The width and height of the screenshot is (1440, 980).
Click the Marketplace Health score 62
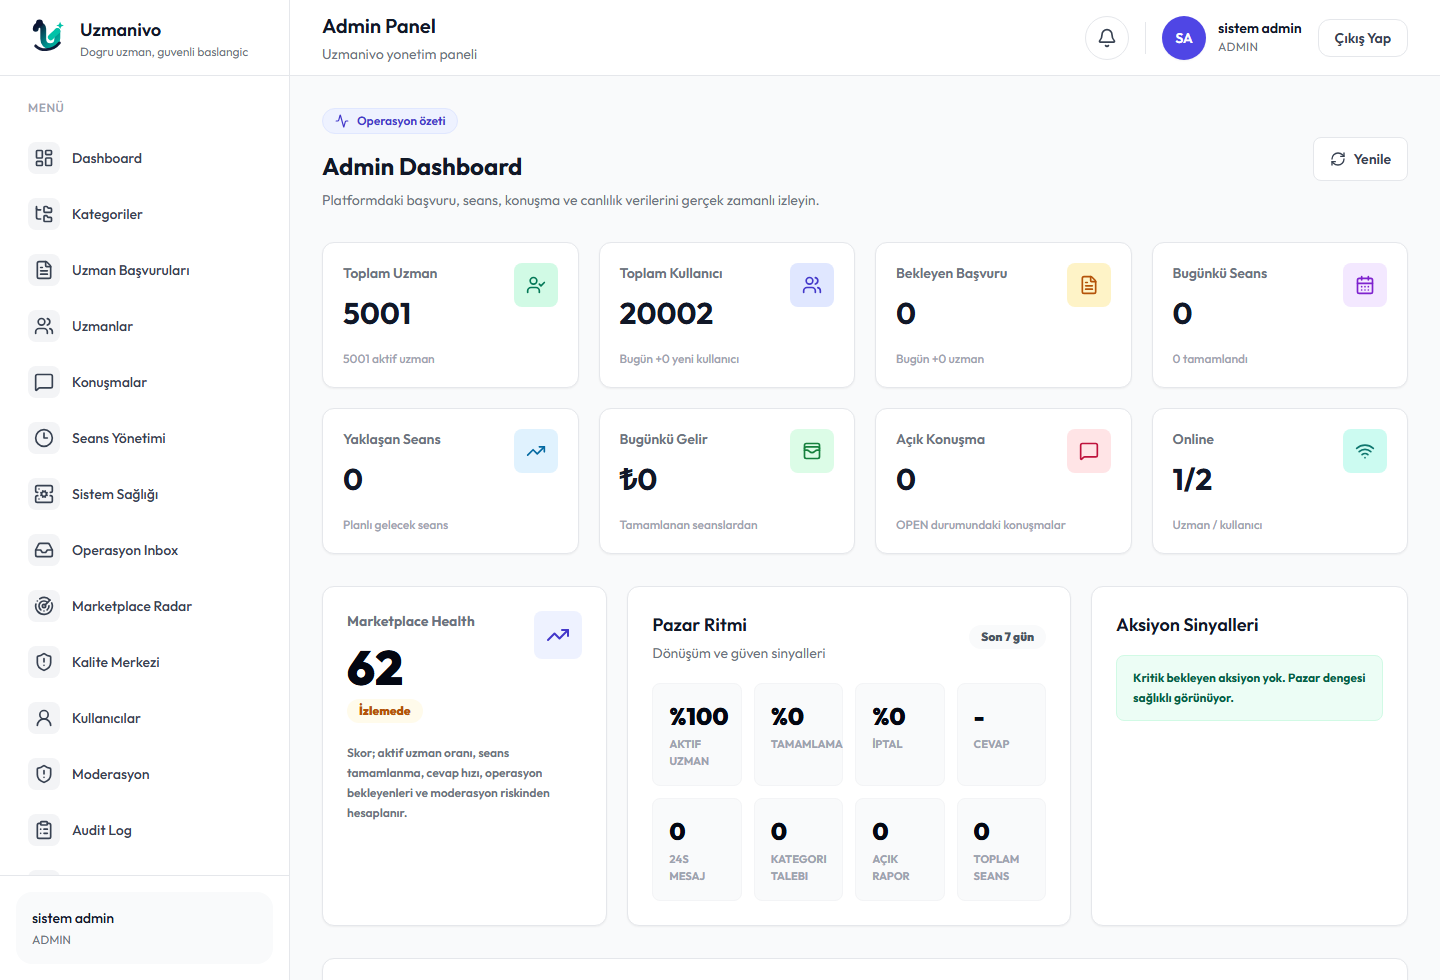point(375,668)
